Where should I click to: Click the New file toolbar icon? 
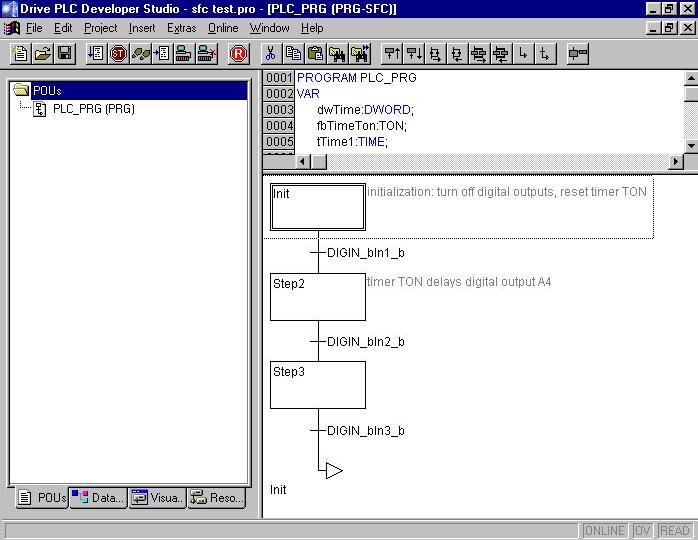[x=21, y=54]
